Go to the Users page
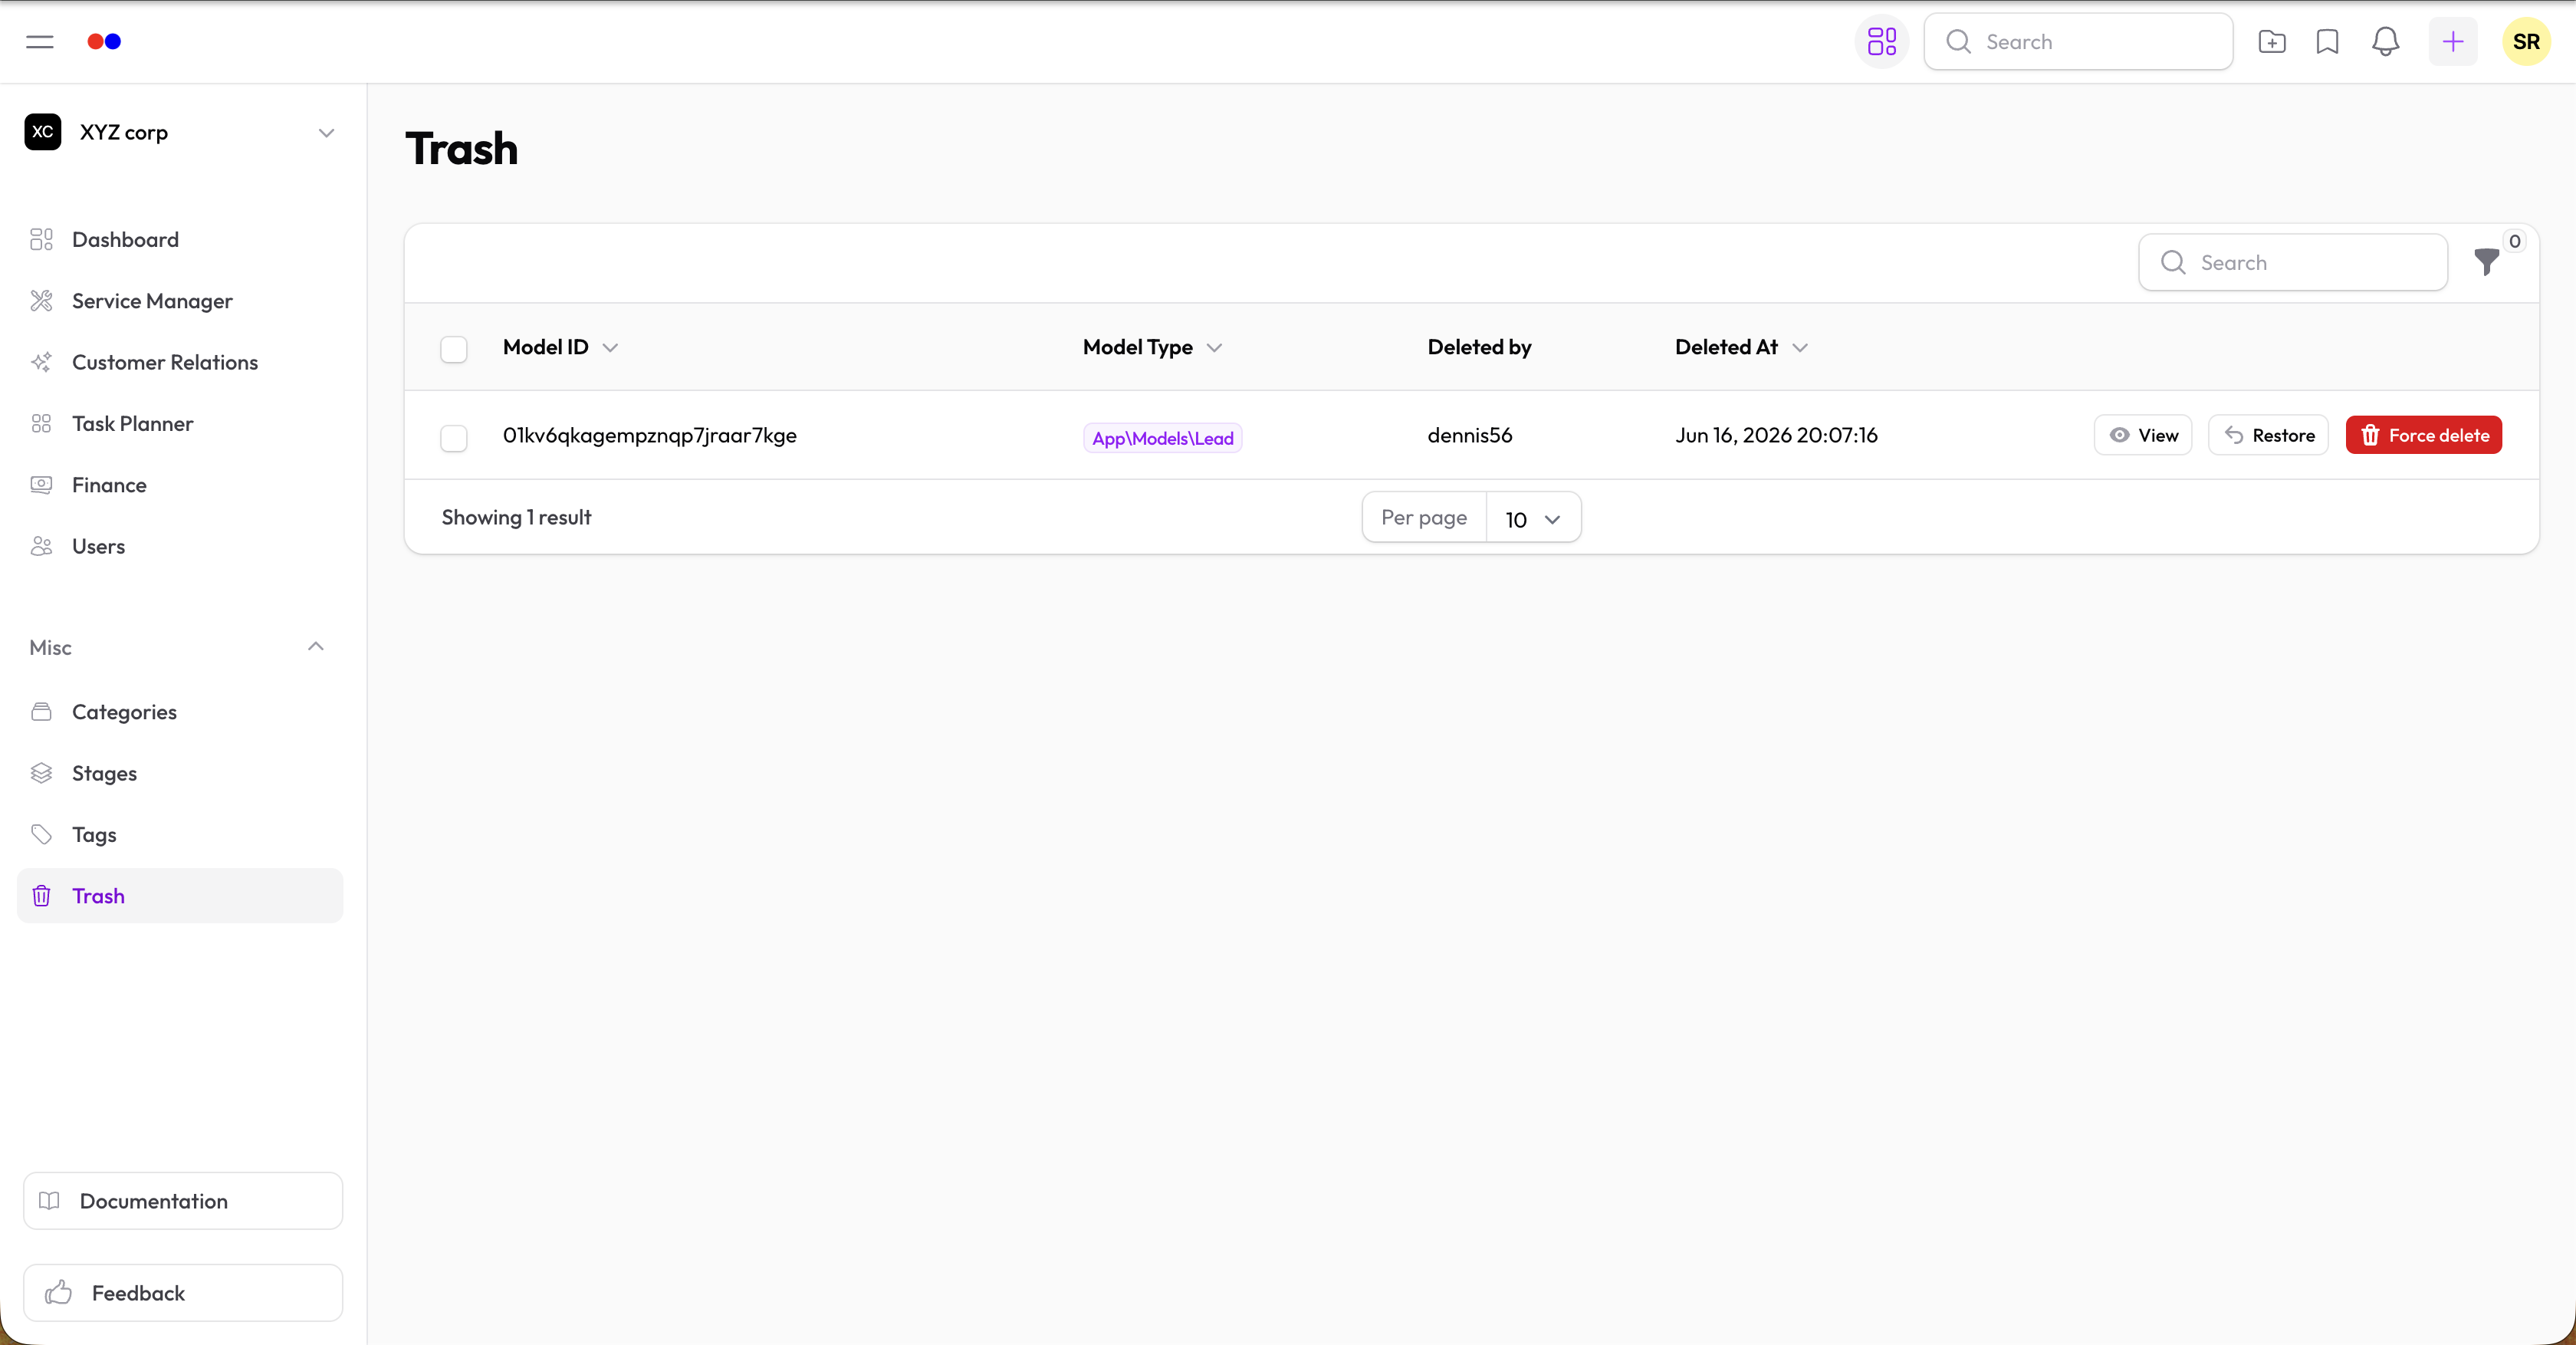The height and width of the screenshot is (1345, 2576). click(180, 546)
